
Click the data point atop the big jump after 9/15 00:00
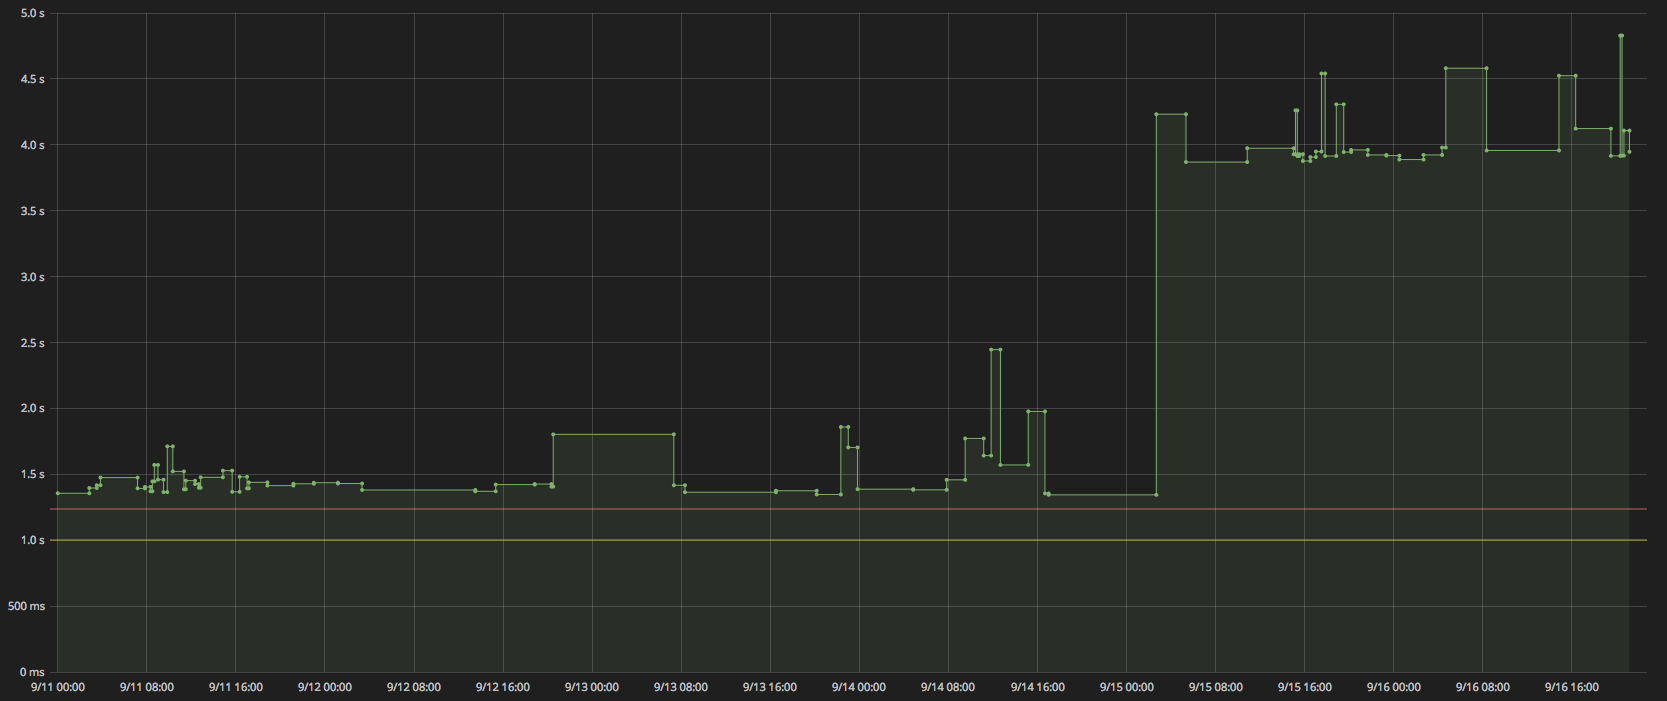pos(1156,114)
